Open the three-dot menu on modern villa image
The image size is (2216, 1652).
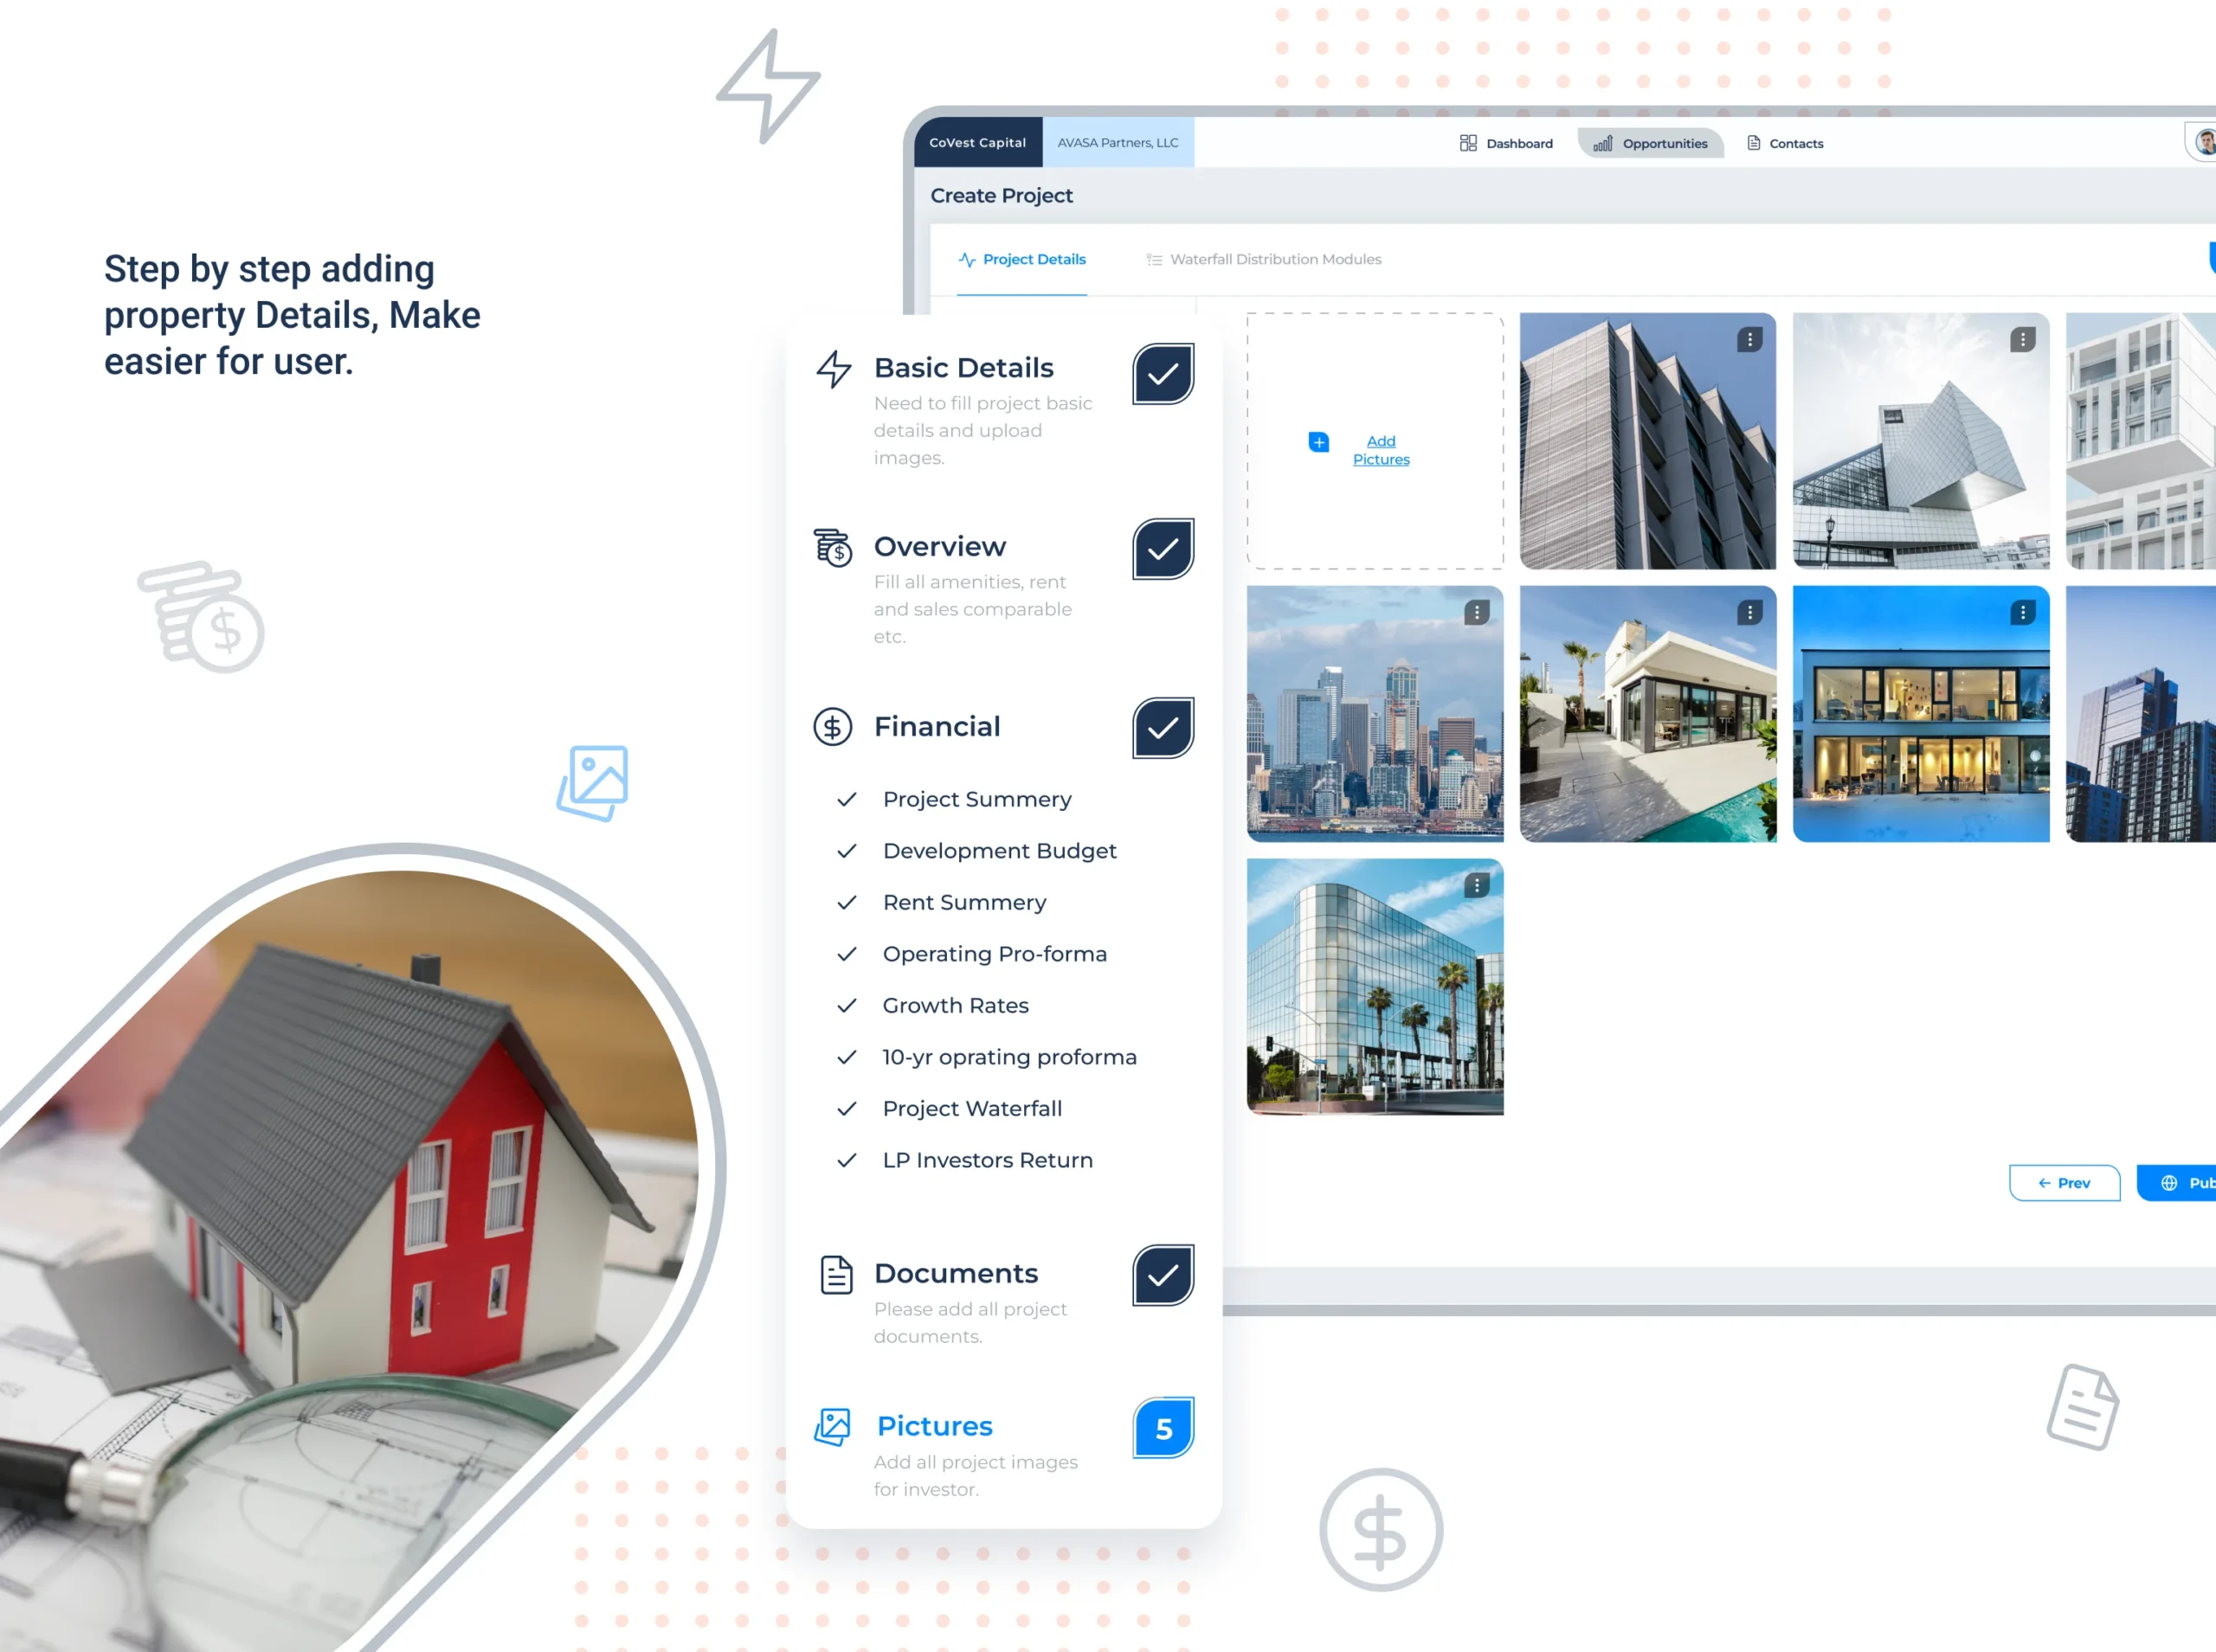(1749, 614)
